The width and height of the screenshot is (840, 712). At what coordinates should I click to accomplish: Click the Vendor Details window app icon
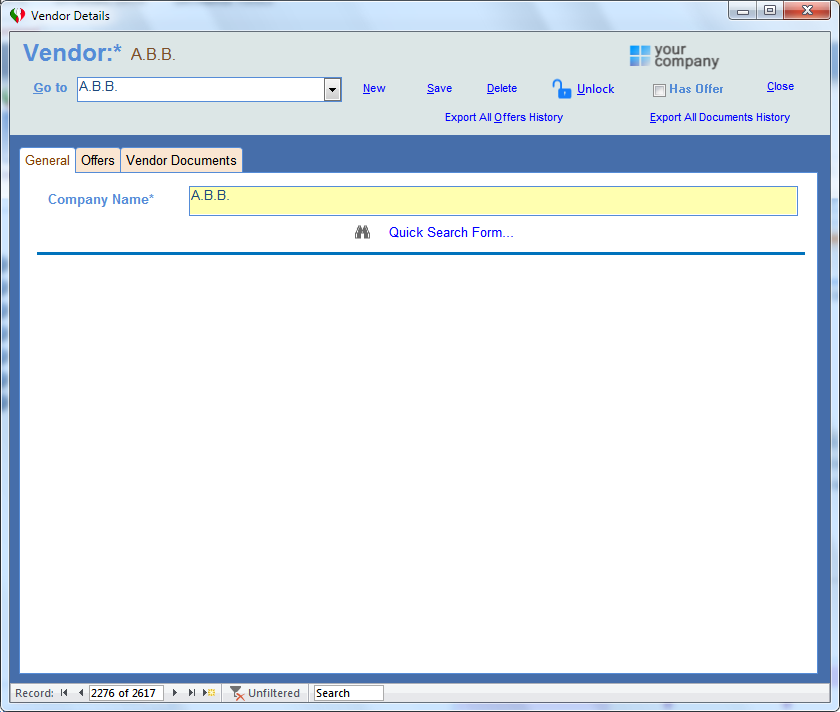point(17,16)
